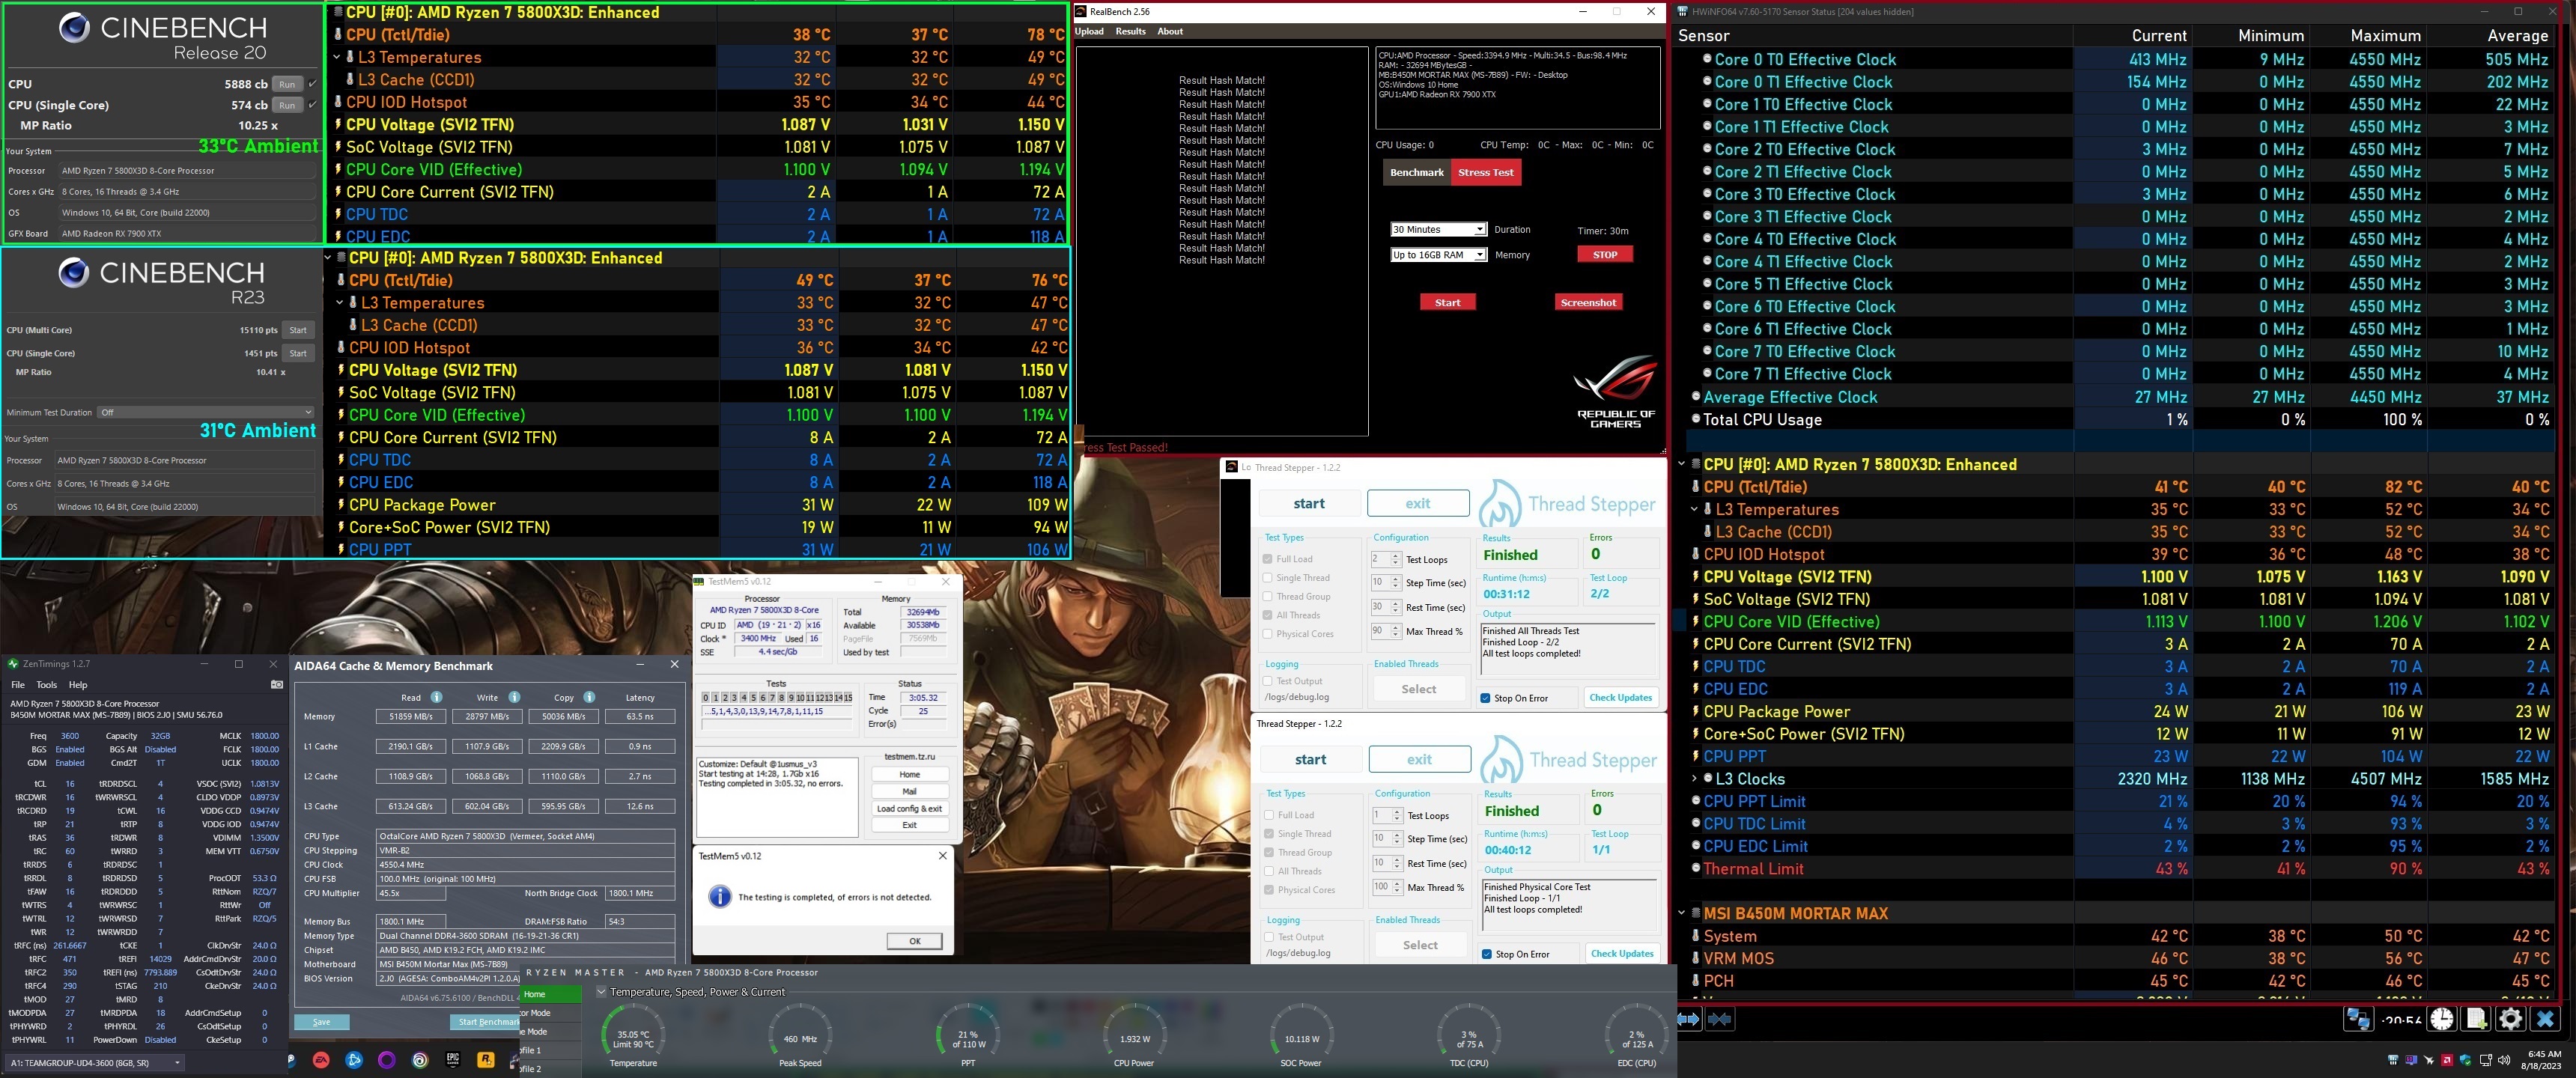Enable Full Load in lower Thread Stepper
2576x1078 pixels.
[x=1269, y=815]
